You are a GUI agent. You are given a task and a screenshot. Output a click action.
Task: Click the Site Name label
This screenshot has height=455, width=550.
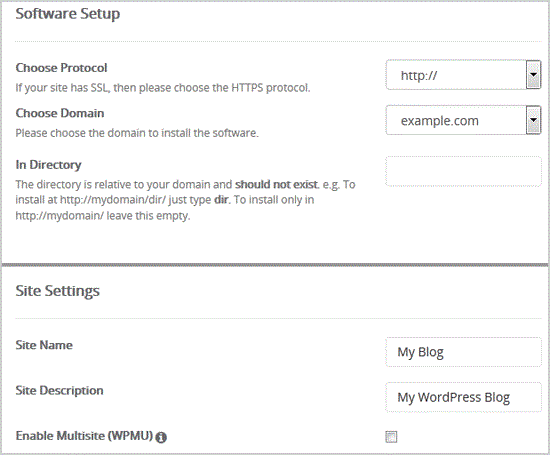[x=44, y=345]
